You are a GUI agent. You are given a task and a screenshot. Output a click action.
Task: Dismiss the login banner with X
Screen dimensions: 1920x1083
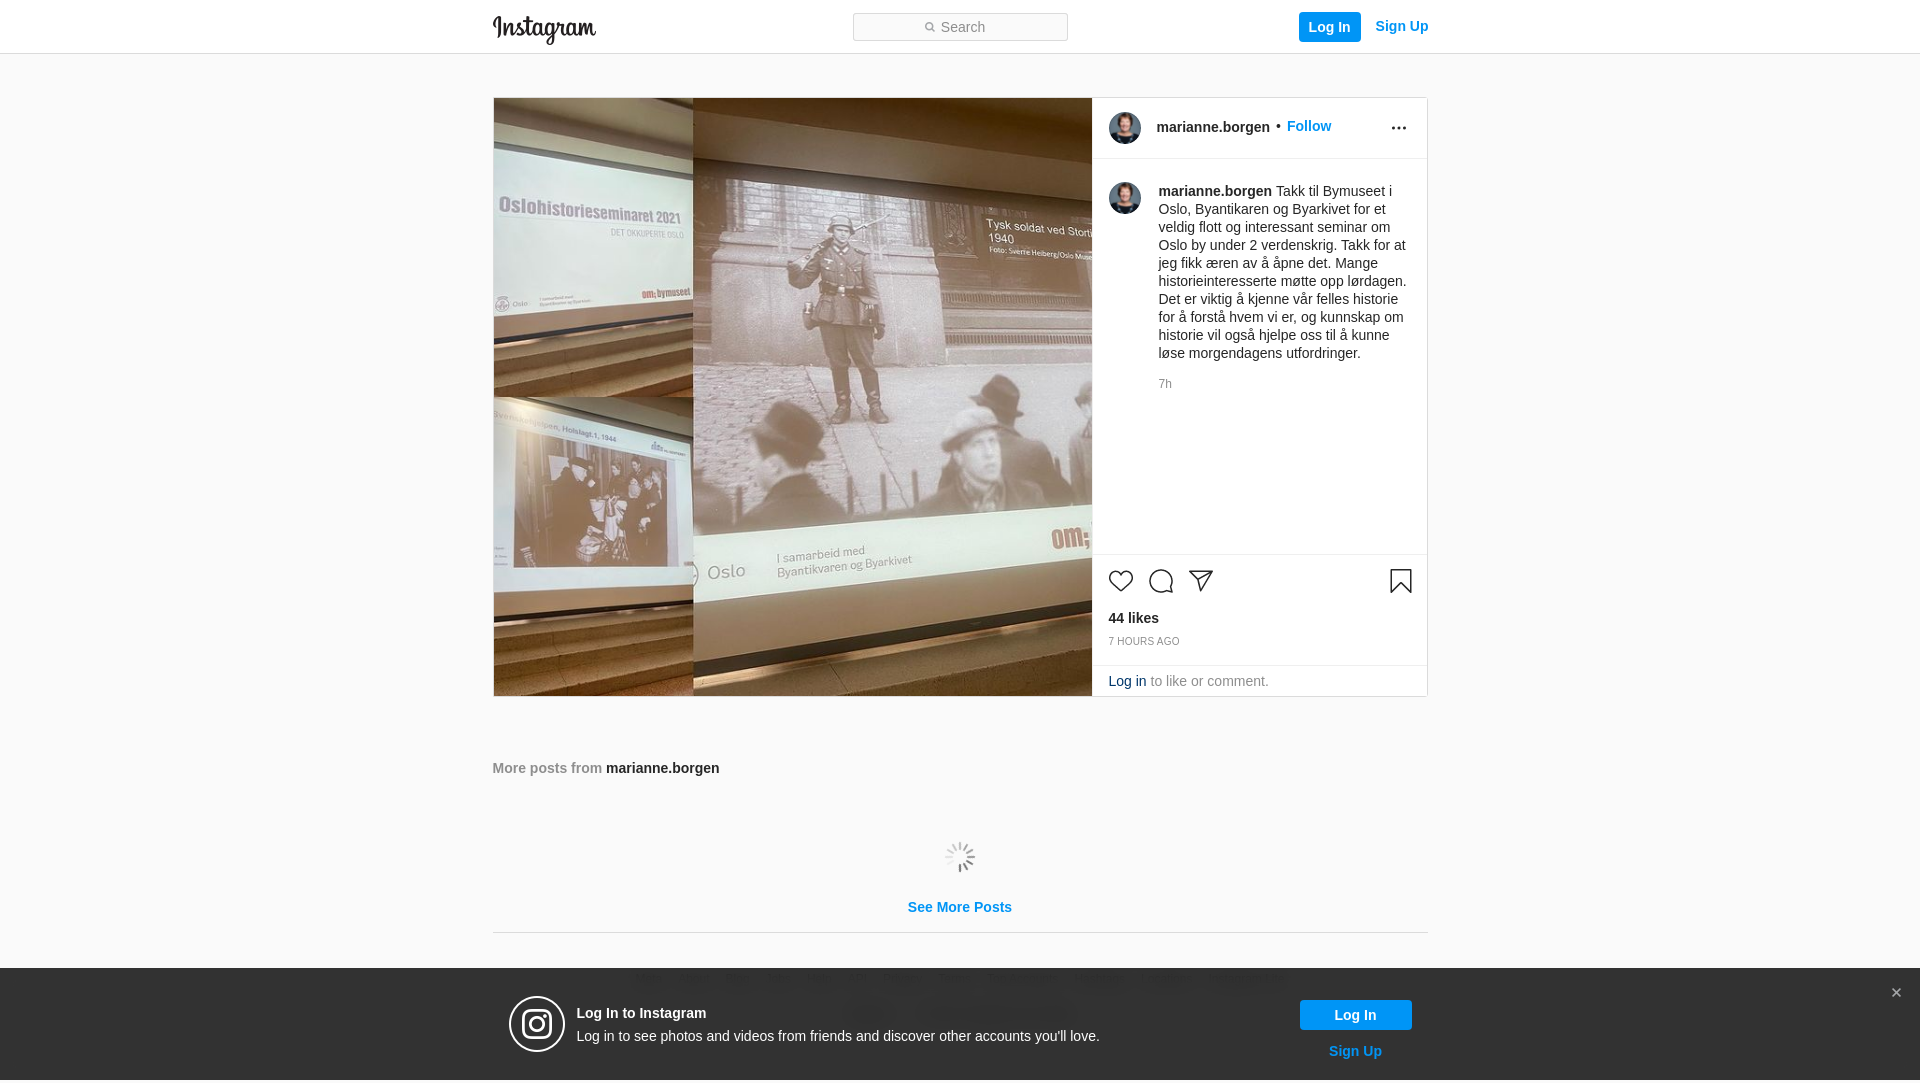pos(1895,993)
